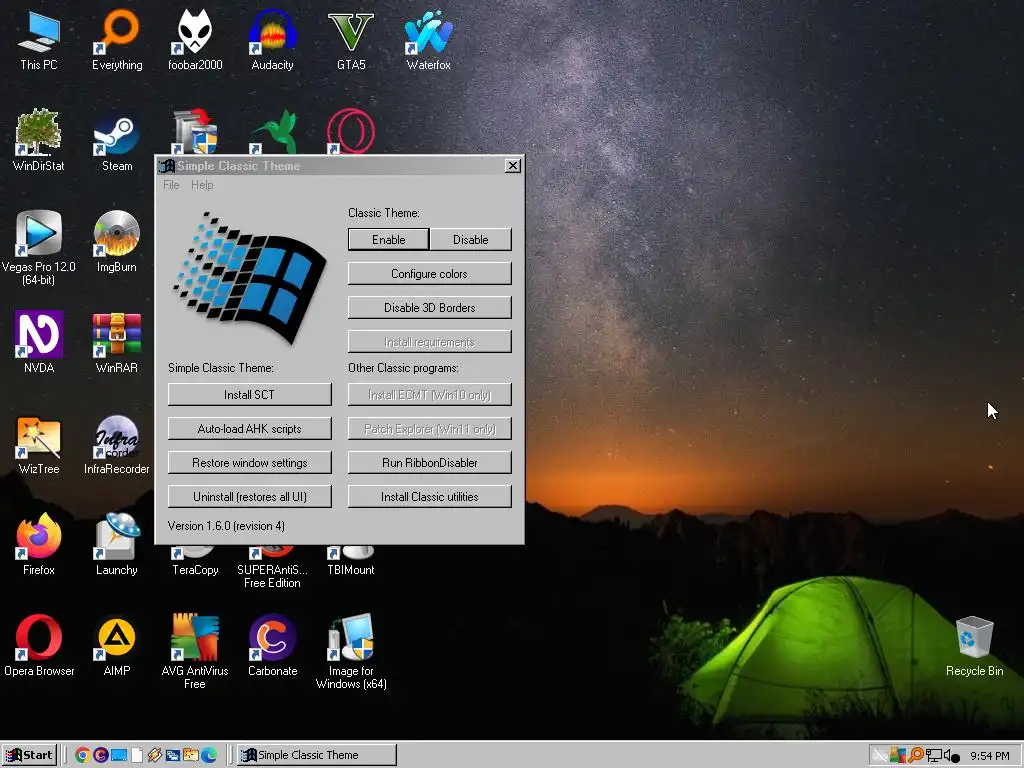Select the WinDirStat tree icon

tap(39, 140)
